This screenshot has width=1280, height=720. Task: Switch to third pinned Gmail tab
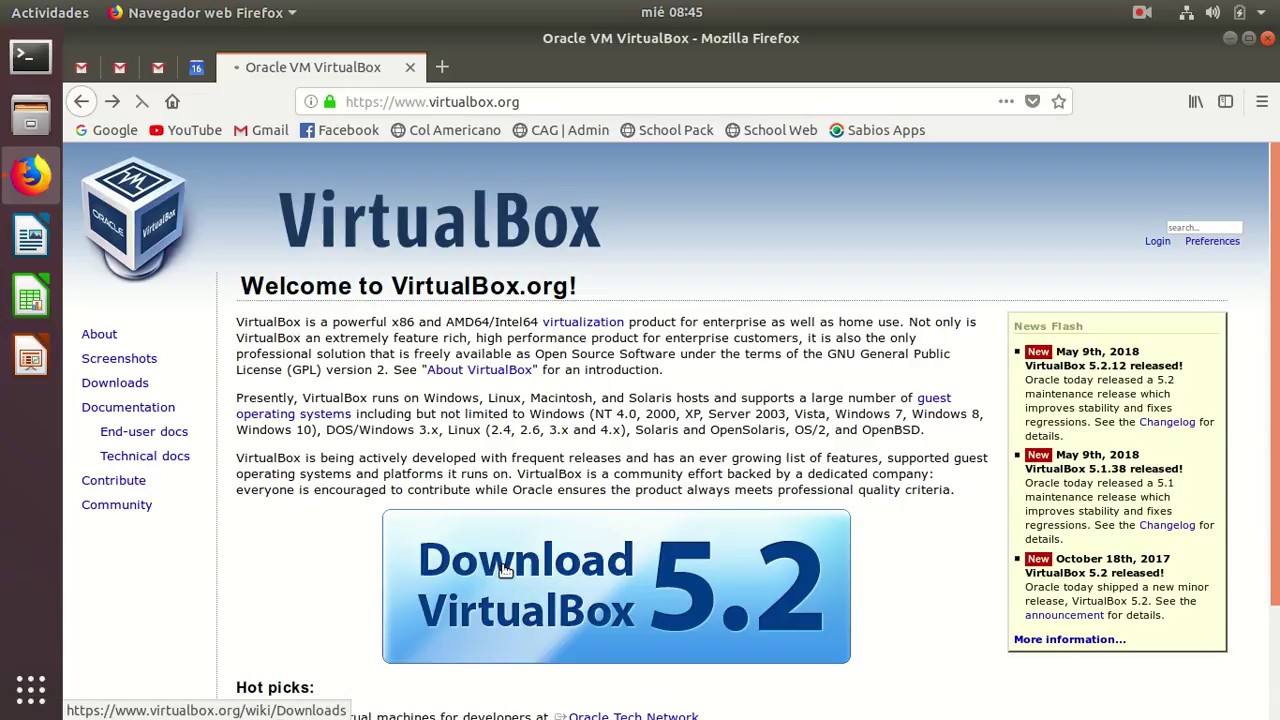(x=158, y=67)
